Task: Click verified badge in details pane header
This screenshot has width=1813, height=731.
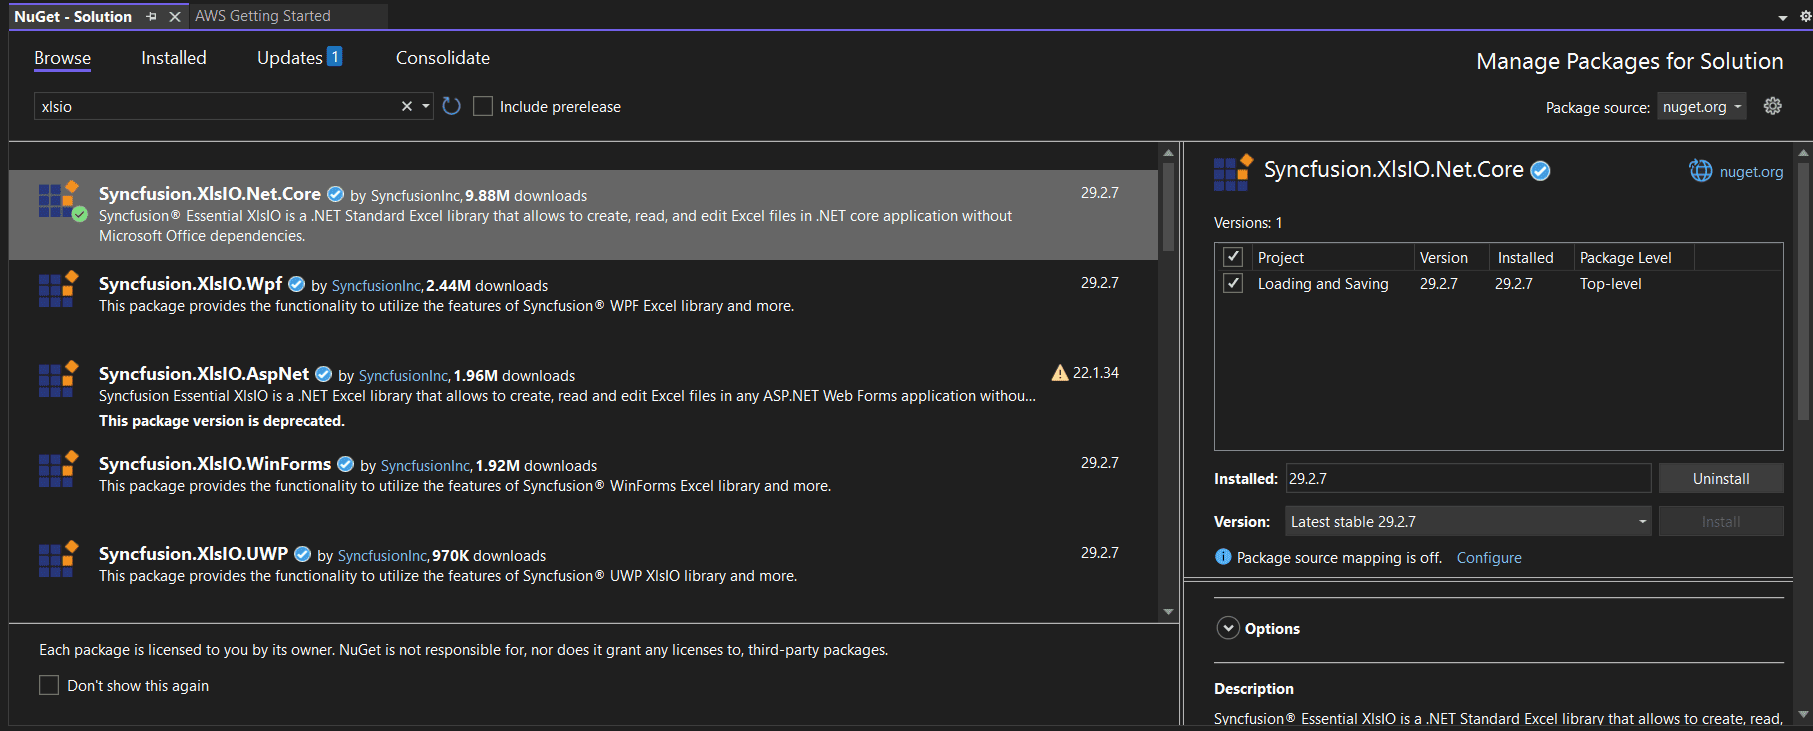Action: pyautogui.click(x=1541, y=171)
